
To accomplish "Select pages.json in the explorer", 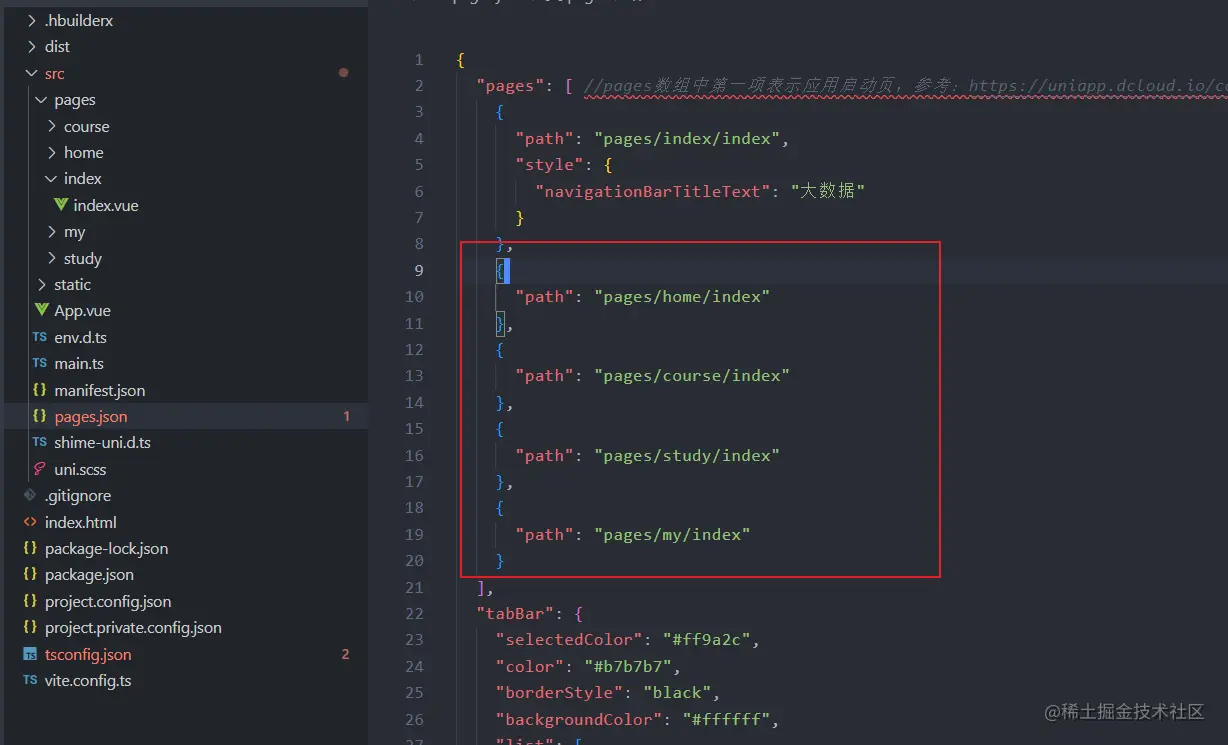I will tap(91, 416).
